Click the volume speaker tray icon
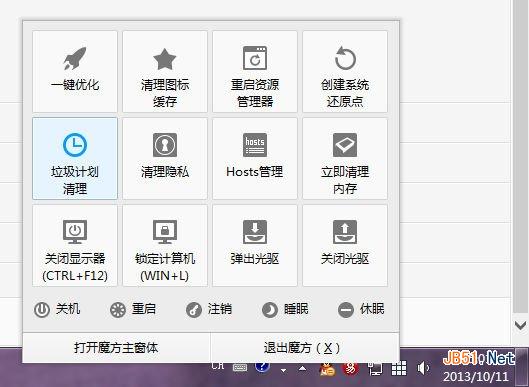The image size is (529, 387). pos(423,368)
